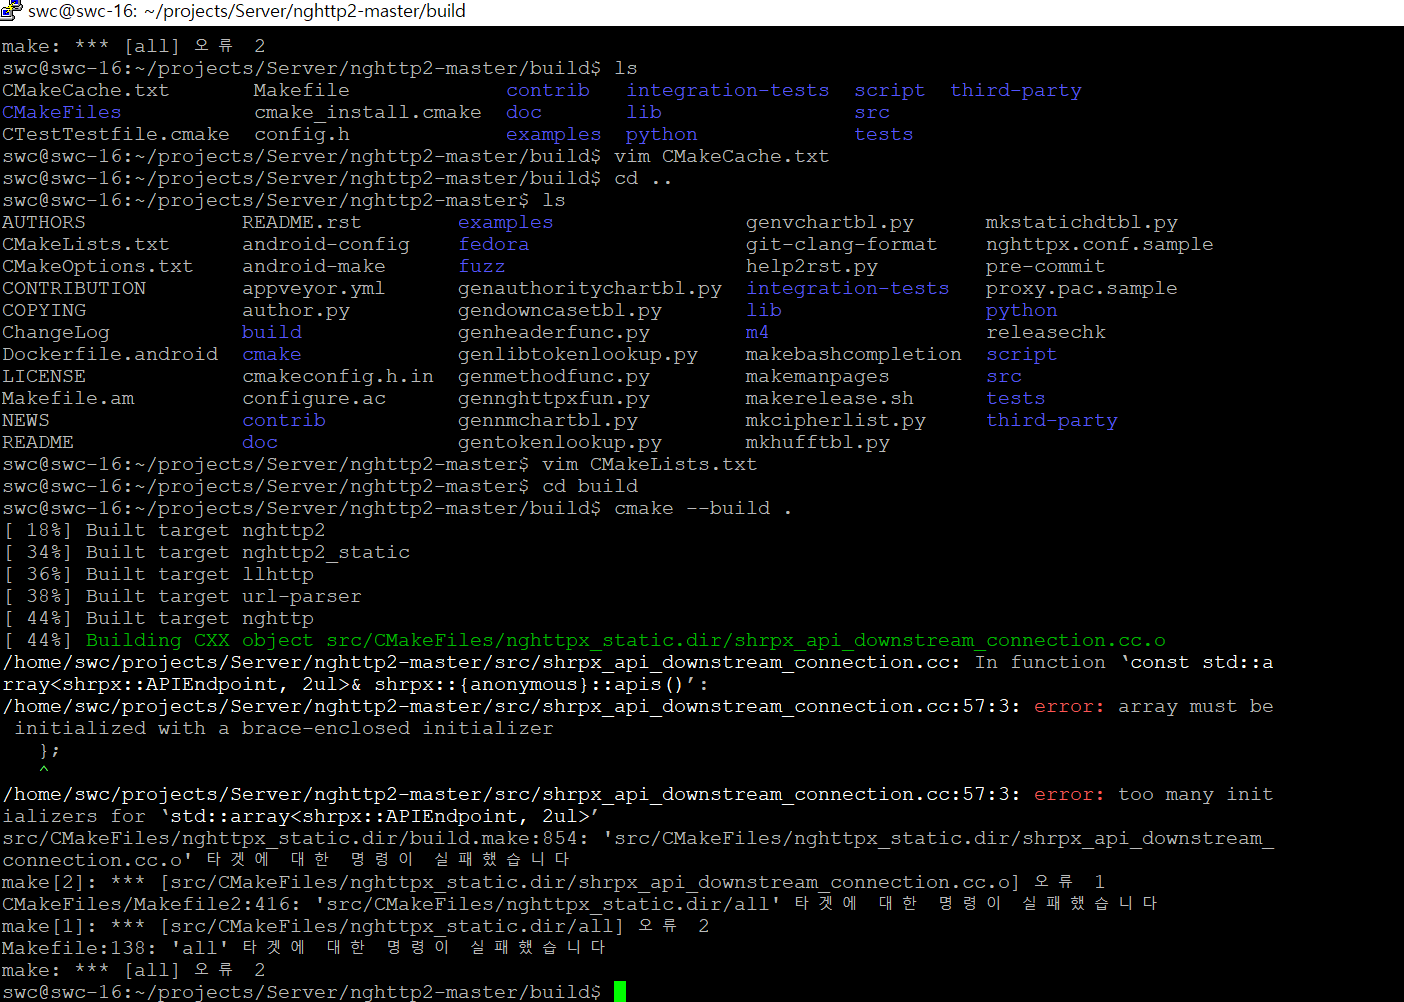Click 'genlibtokenlookup.py' file name
Image resolution: width=1404 pixels, height=1002 pixels.
point(578,354)
